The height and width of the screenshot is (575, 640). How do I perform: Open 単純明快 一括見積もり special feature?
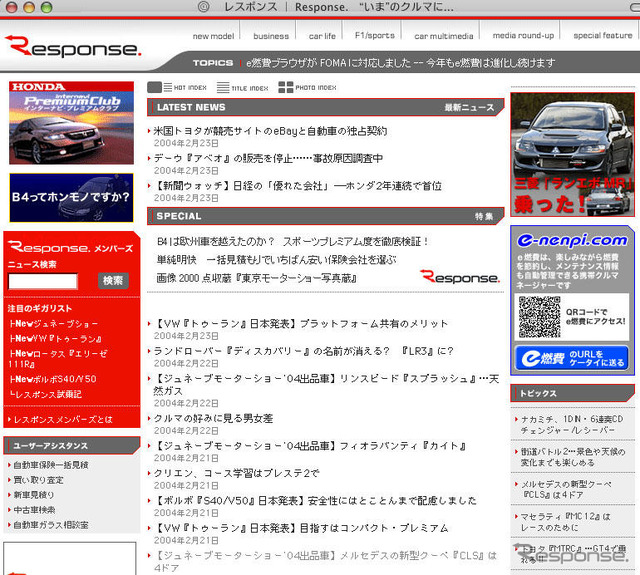276,260
